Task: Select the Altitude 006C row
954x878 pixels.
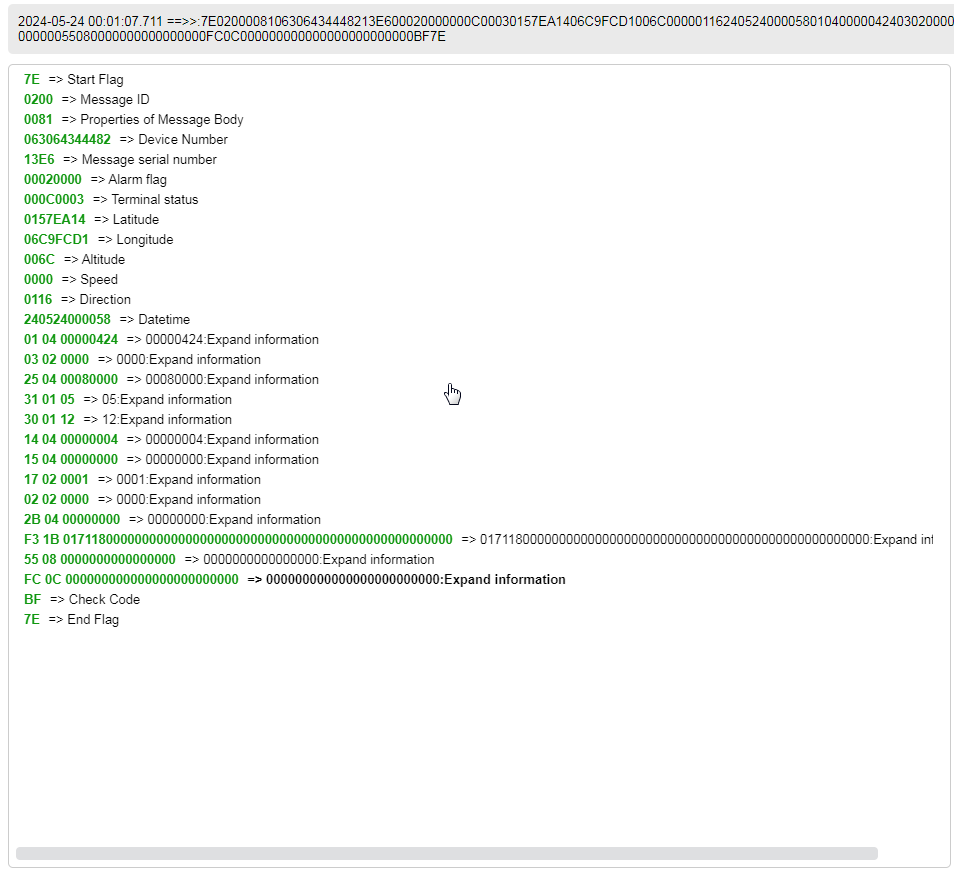Action: [74, 259]
